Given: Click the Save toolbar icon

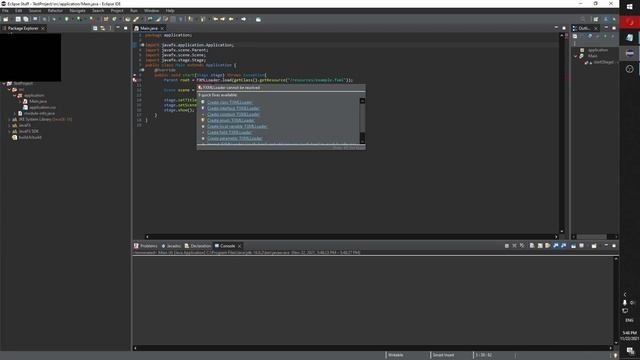Looking at the screenshot, I should tap(18, 19).
